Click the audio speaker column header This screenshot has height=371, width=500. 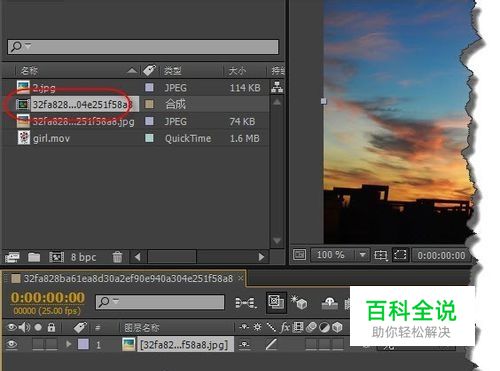pyautogui.click(x=25, y=327)
